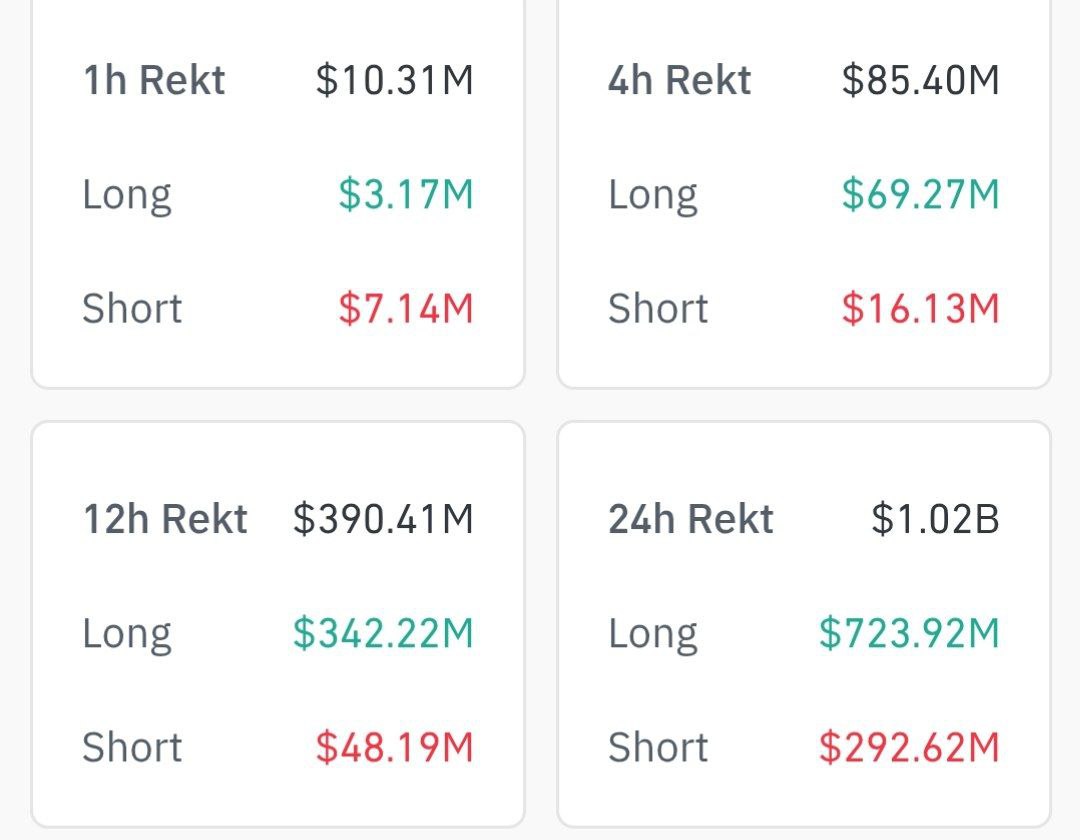Select the $1.02B 24h total
1080x840 pixels.
[935, 519]
